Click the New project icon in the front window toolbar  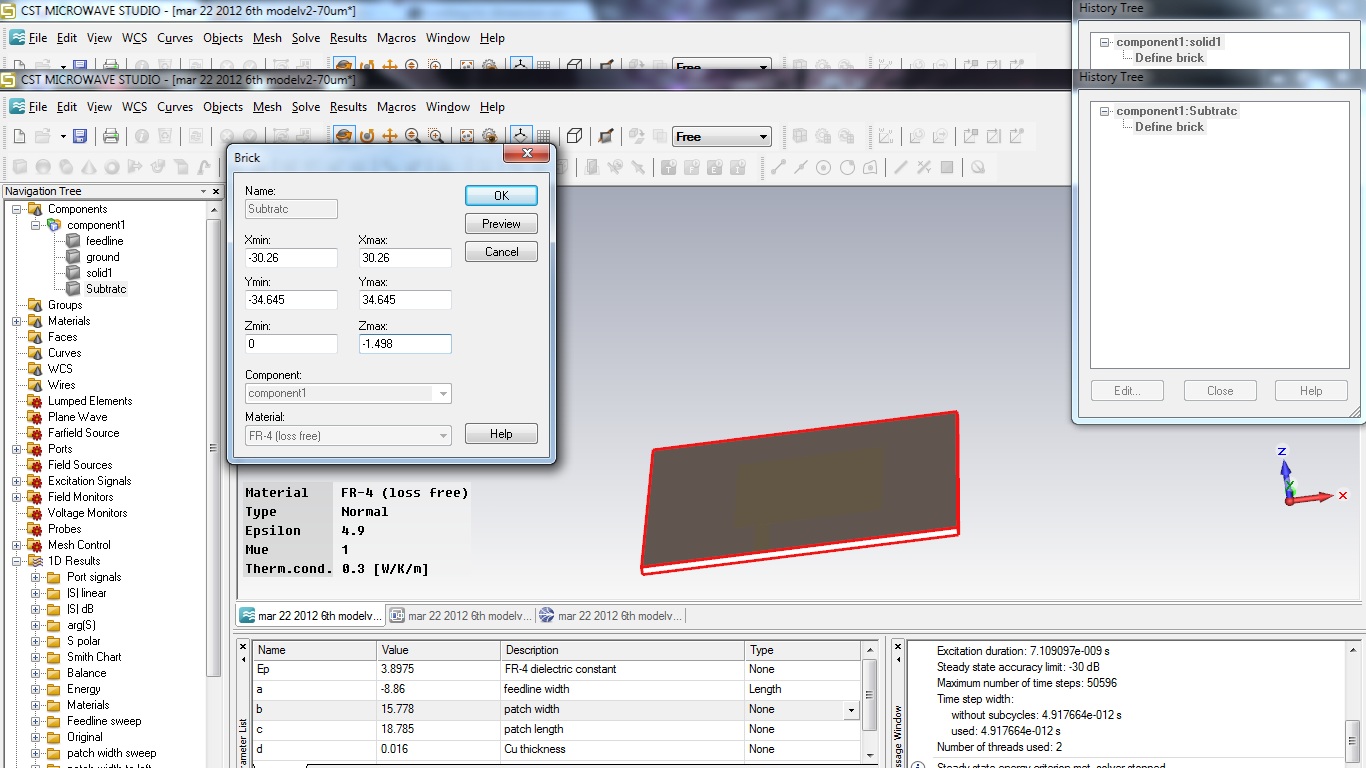19,136
